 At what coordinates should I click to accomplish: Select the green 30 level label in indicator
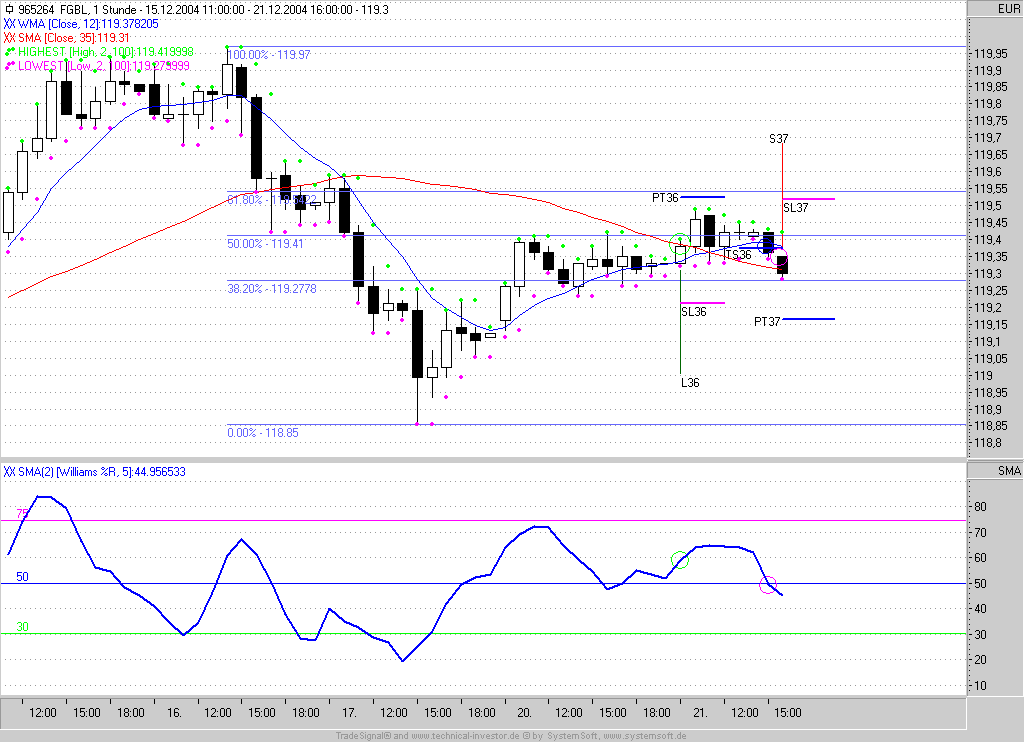(x=22, y=626)
